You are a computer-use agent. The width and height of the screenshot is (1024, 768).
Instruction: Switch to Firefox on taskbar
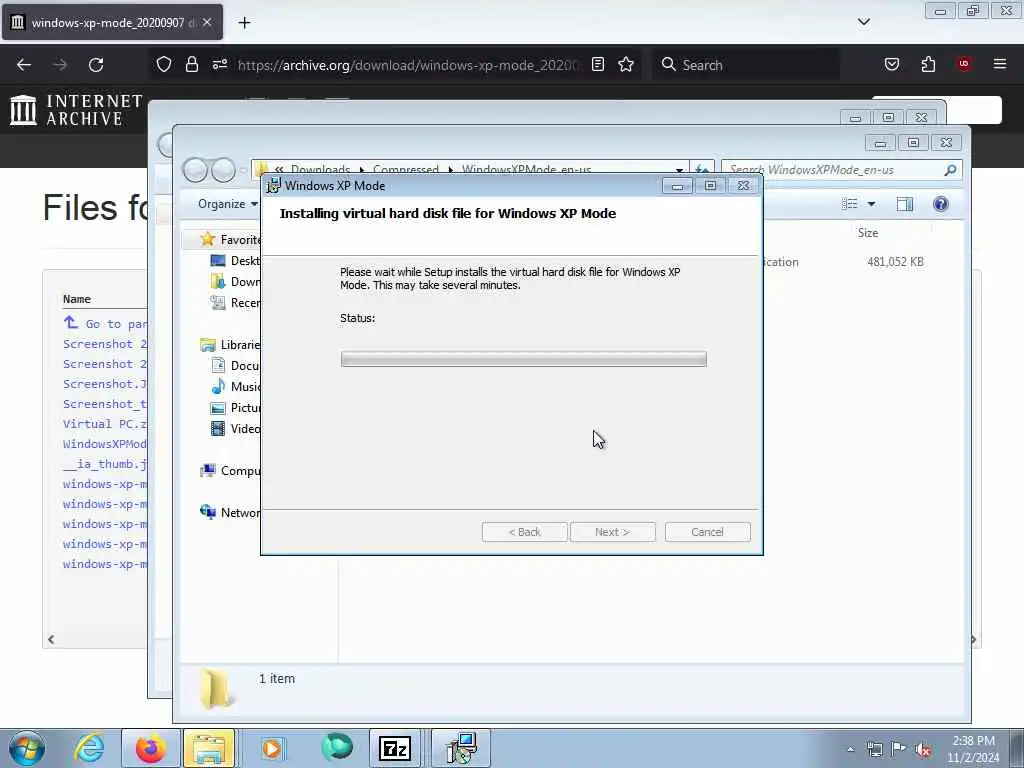click(x=150, y=748)
